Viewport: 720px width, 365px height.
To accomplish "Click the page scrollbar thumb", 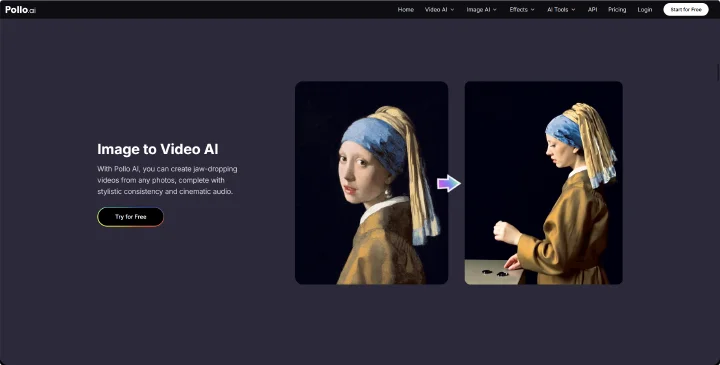I will click(x=718, y=72).
